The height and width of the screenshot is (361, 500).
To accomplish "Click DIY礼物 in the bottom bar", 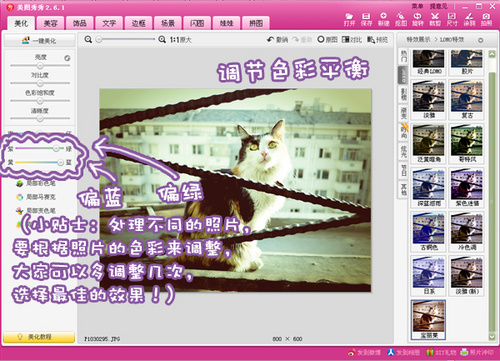I will click(441, 352).
